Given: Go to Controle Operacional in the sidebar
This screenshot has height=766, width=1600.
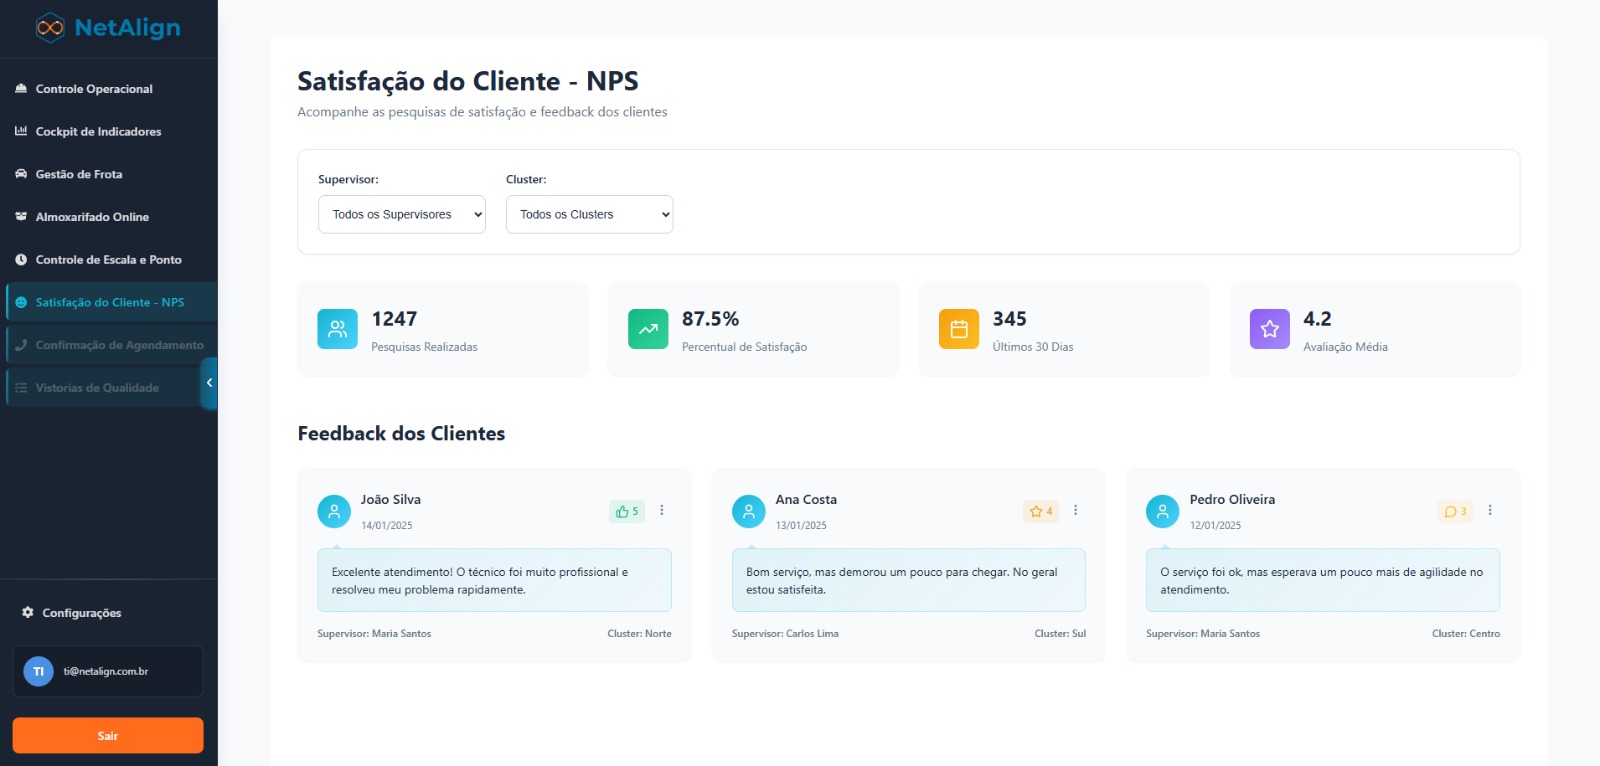Looking at the screenshot, I should [x=94, y=89].
